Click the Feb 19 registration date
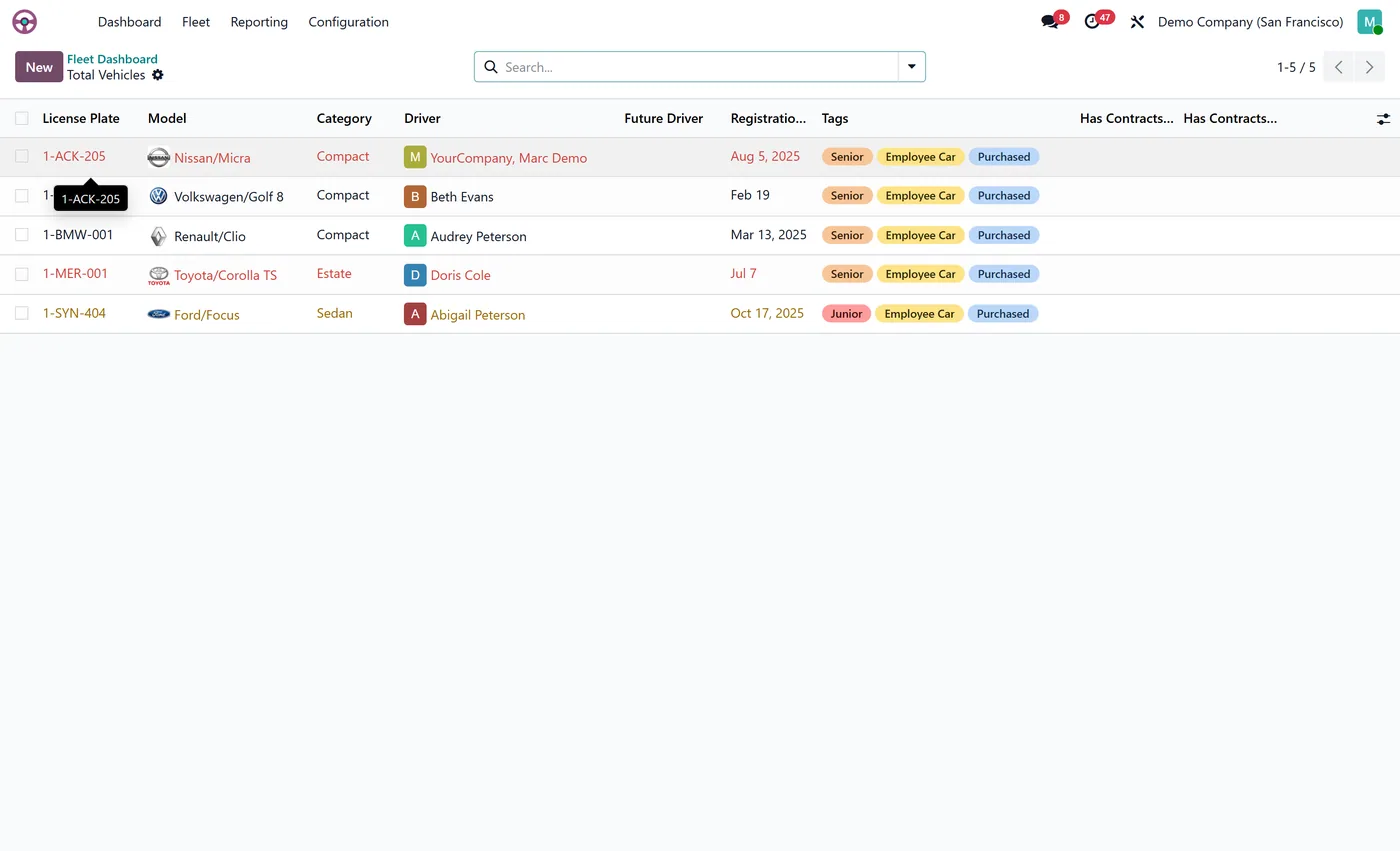This screenshot has height=851, width=1400. [750, 195]
